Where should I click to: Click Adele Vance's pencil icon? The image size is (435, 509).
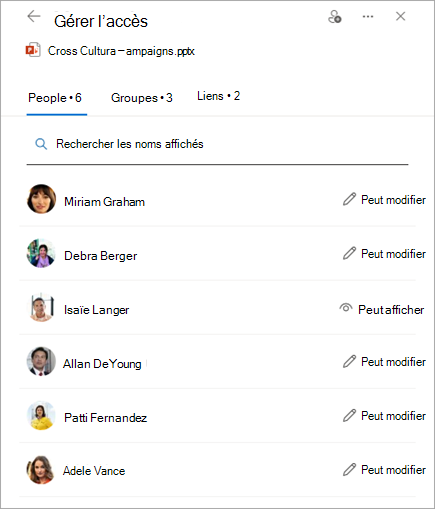point(349,469)
